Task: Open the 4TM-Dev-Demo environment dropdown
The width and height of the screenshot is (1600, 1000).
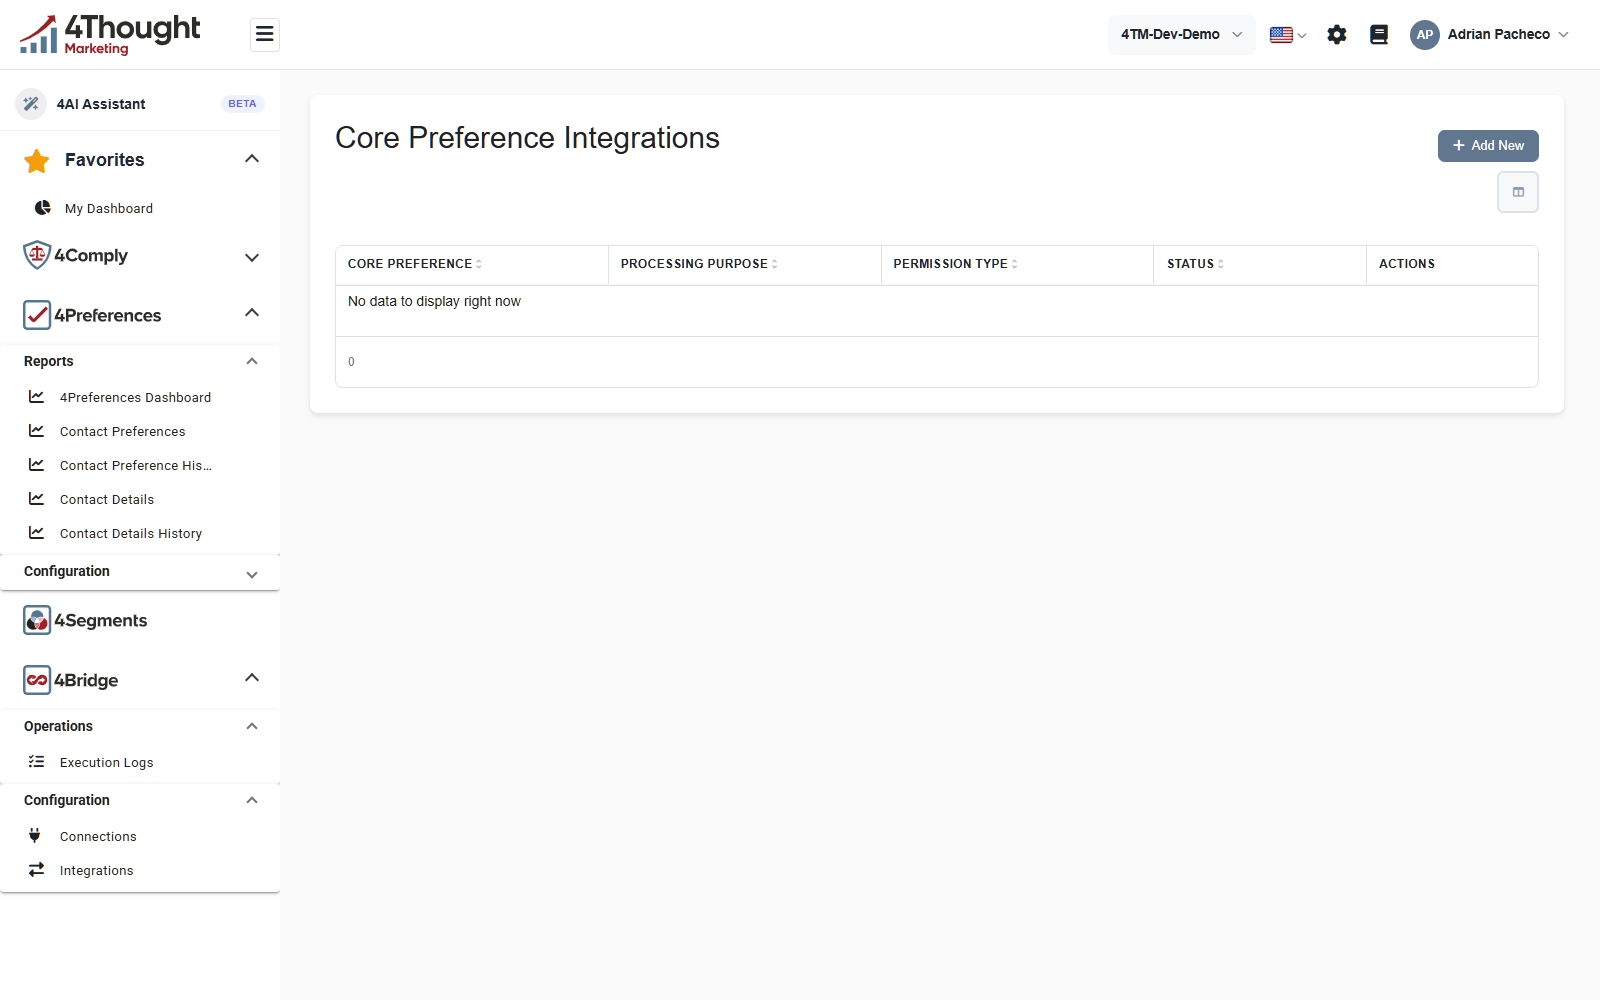Action: coord(1182,35)
